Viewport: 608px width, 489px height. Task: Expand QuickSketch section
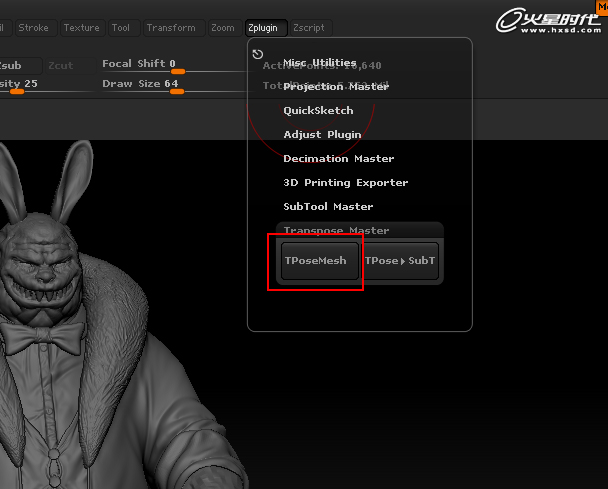coord(318,111)
